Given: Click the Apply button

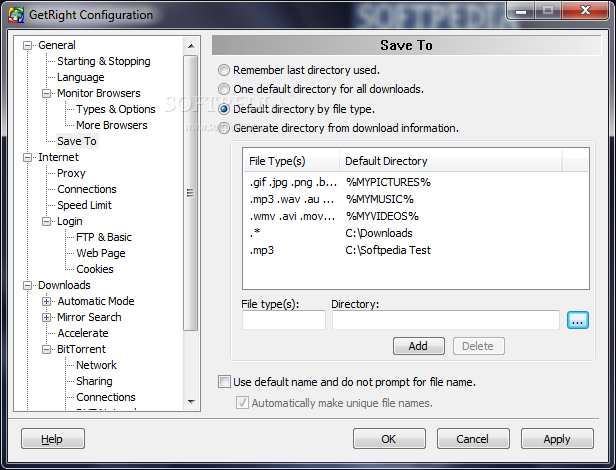Looking at the screenshot, I should tap(557, 439).
